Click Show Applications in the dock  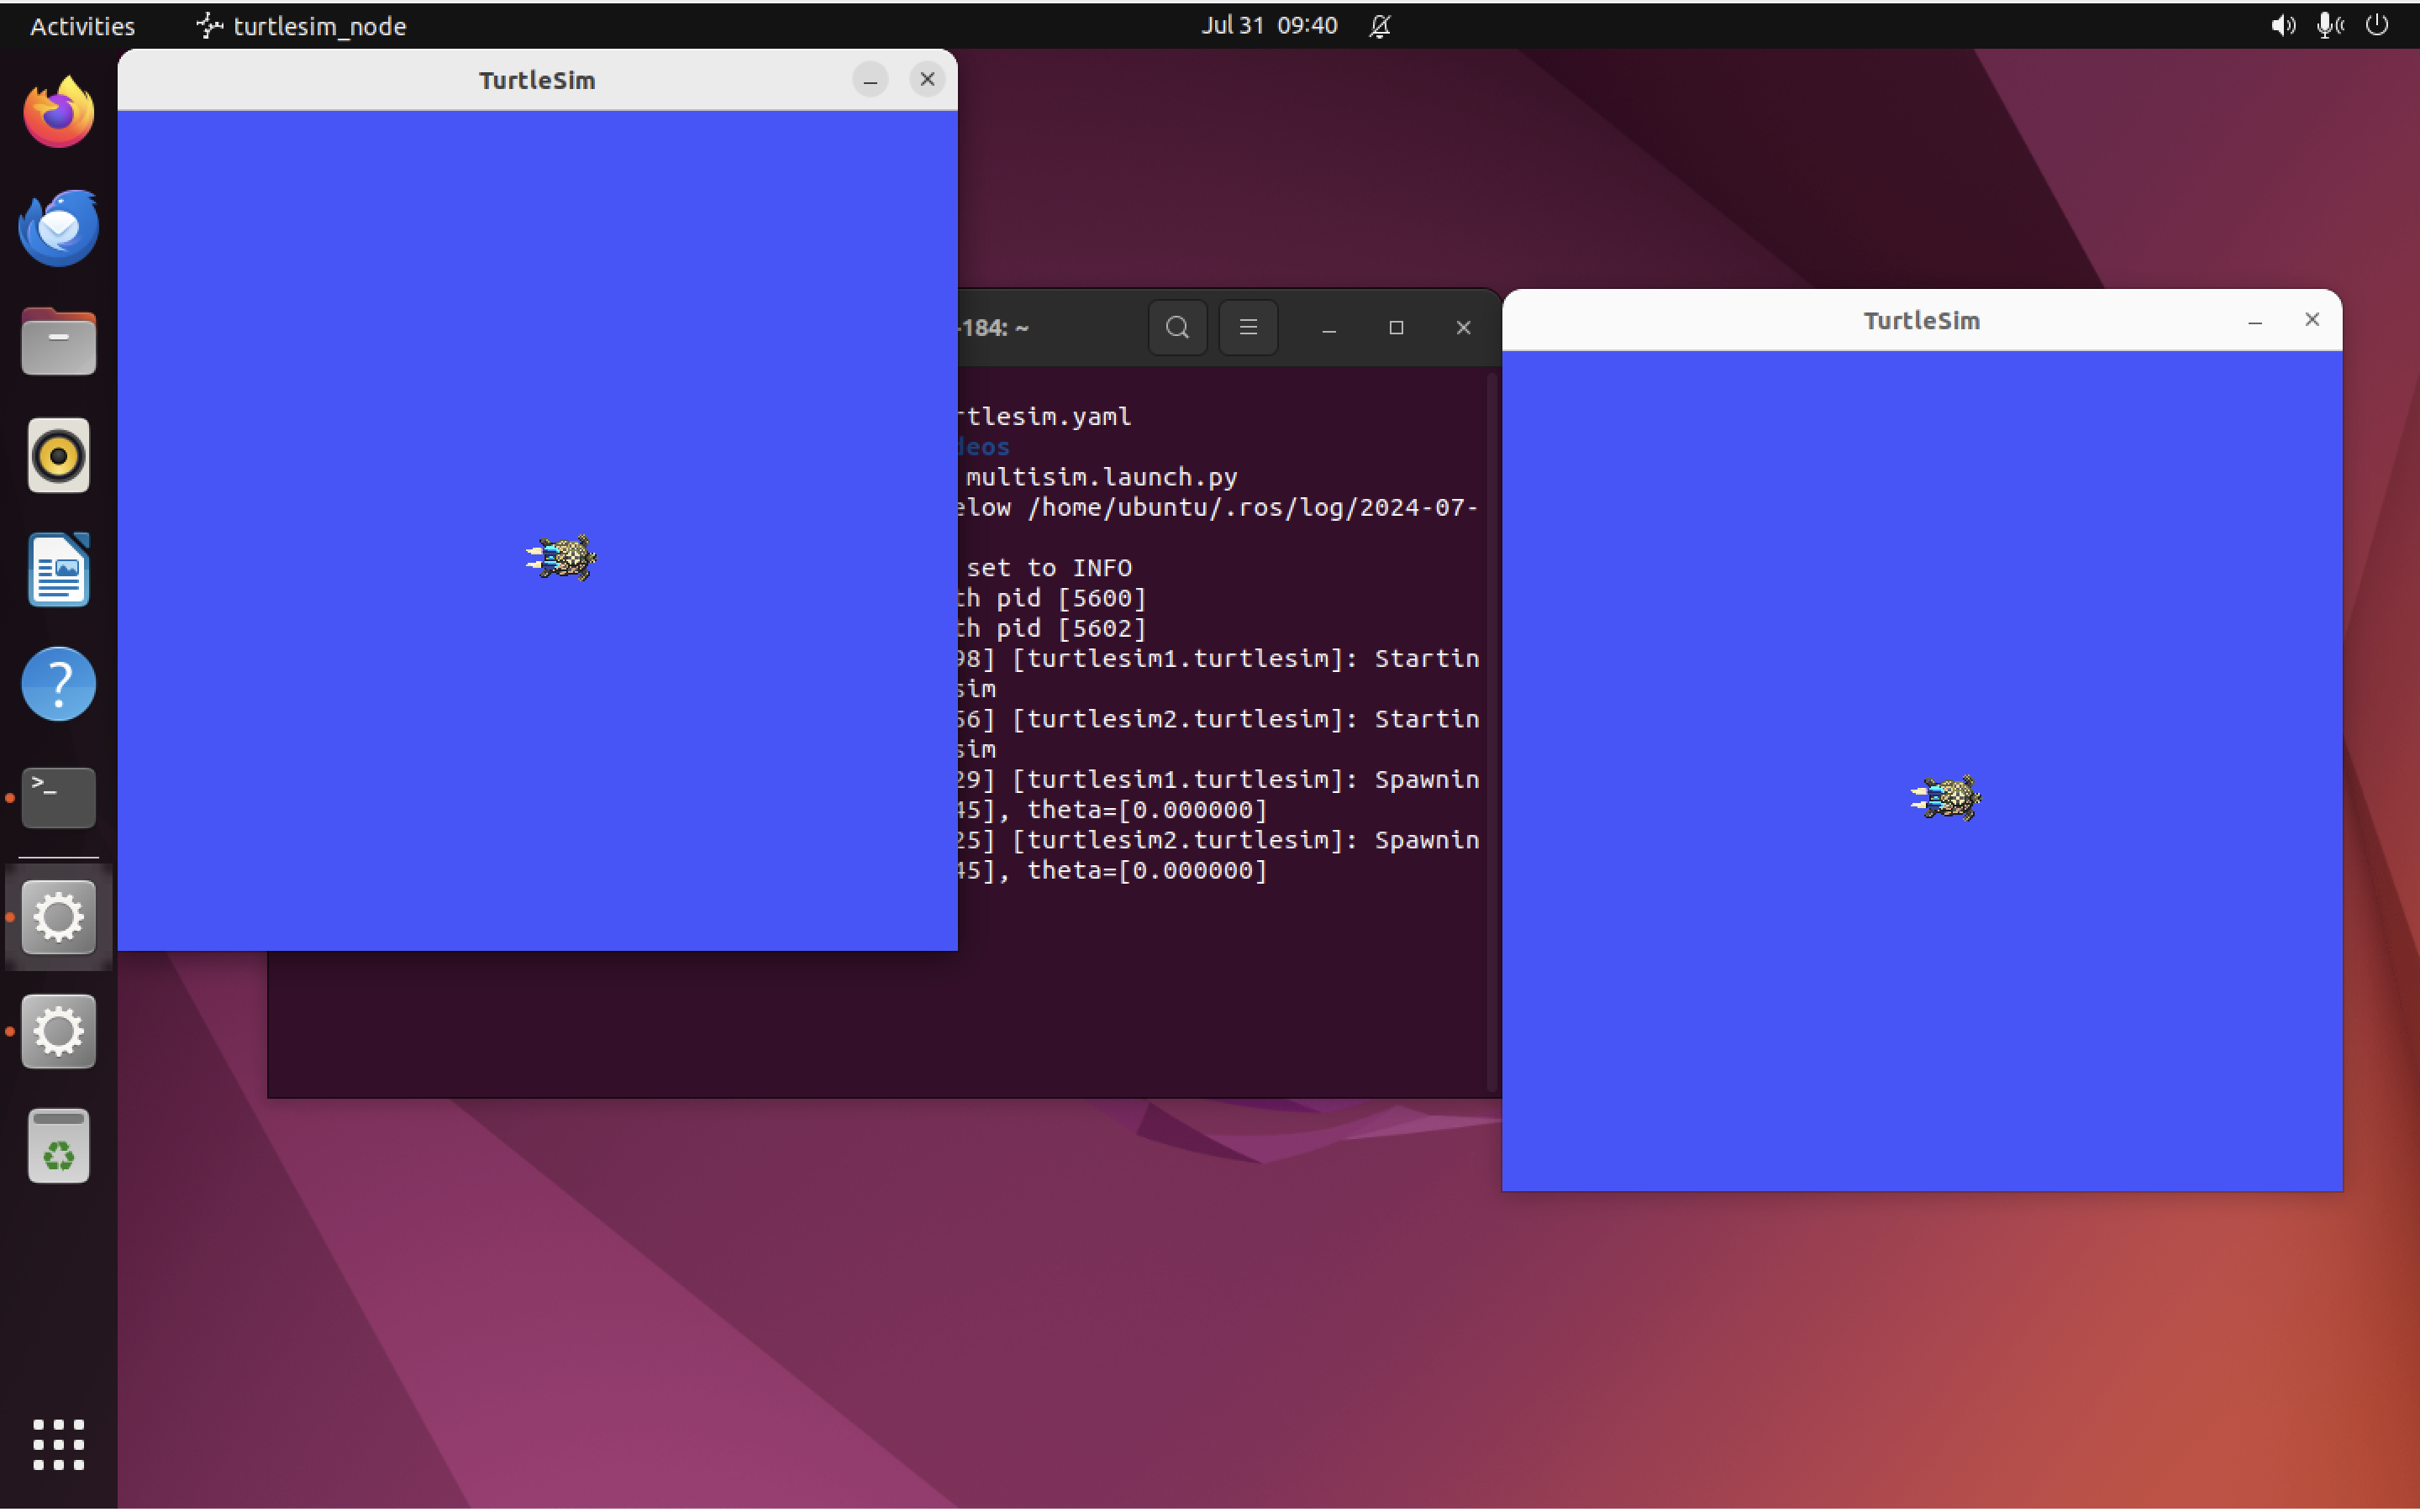pyautogui.click(x=58, y=1444)
